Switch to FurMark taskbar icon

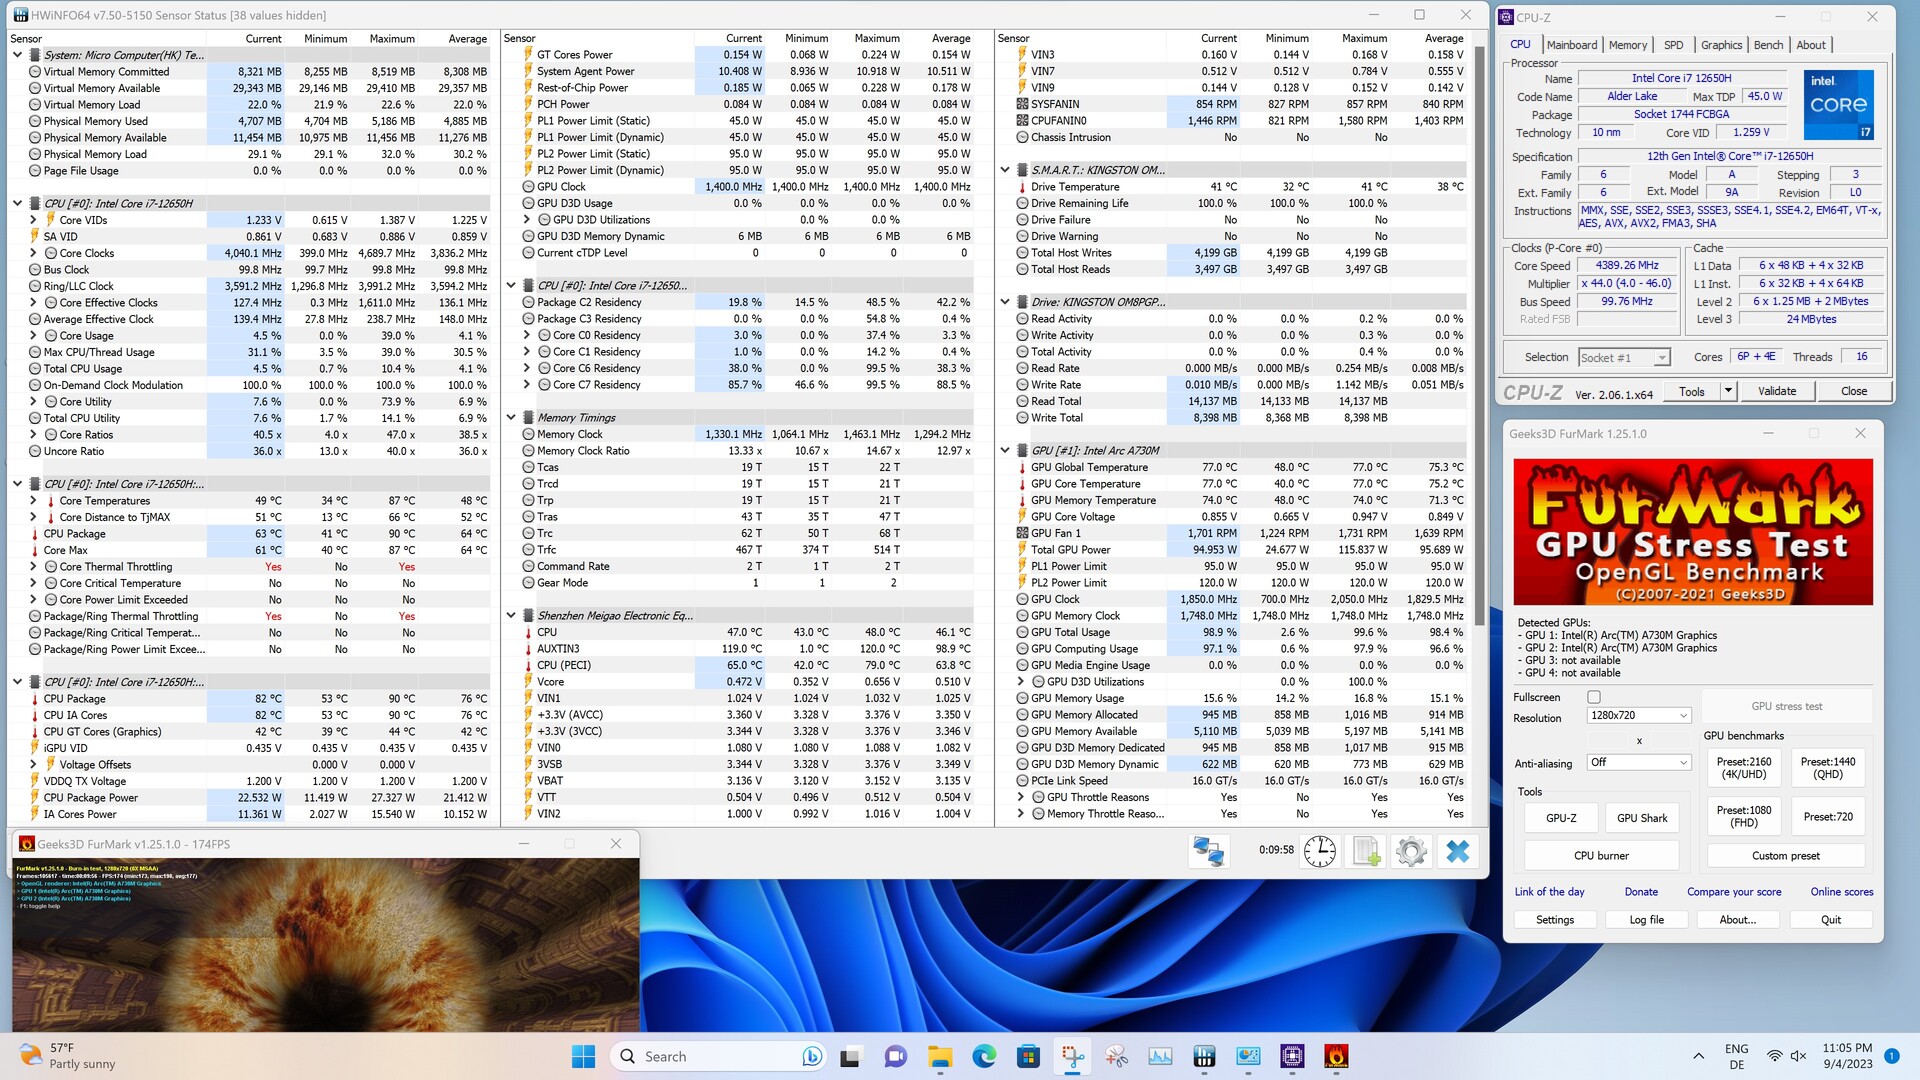[1336, 1056]
